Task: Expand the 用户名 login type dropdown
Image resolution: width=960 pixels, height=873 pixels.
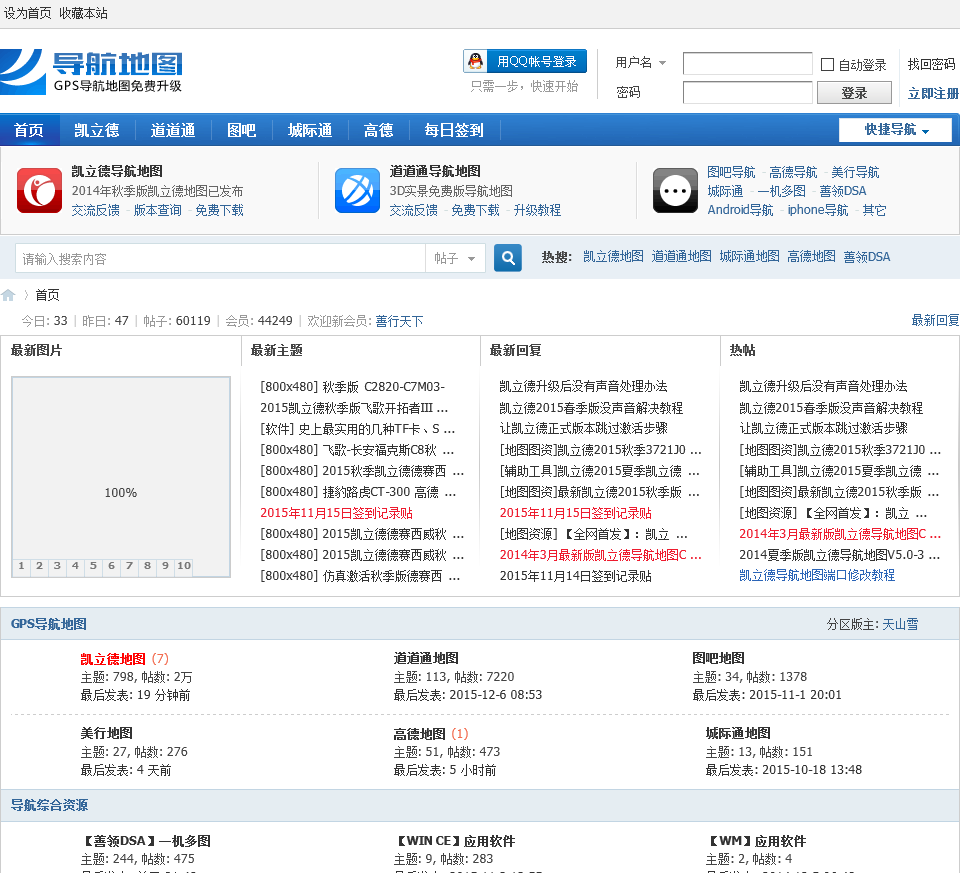Action: [662, 62]
